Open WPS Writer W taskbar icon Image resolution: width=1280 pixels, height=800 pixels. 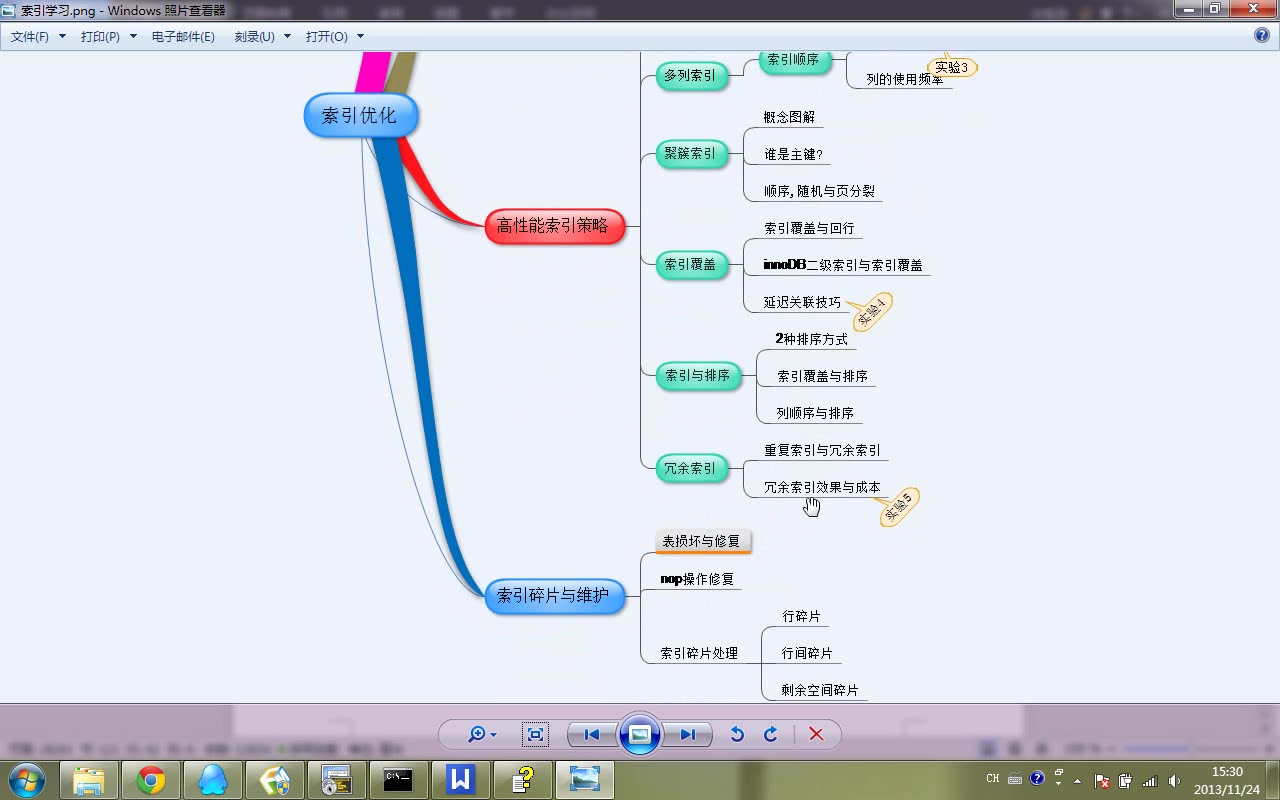pyautogui.click(x=461, y=779)
